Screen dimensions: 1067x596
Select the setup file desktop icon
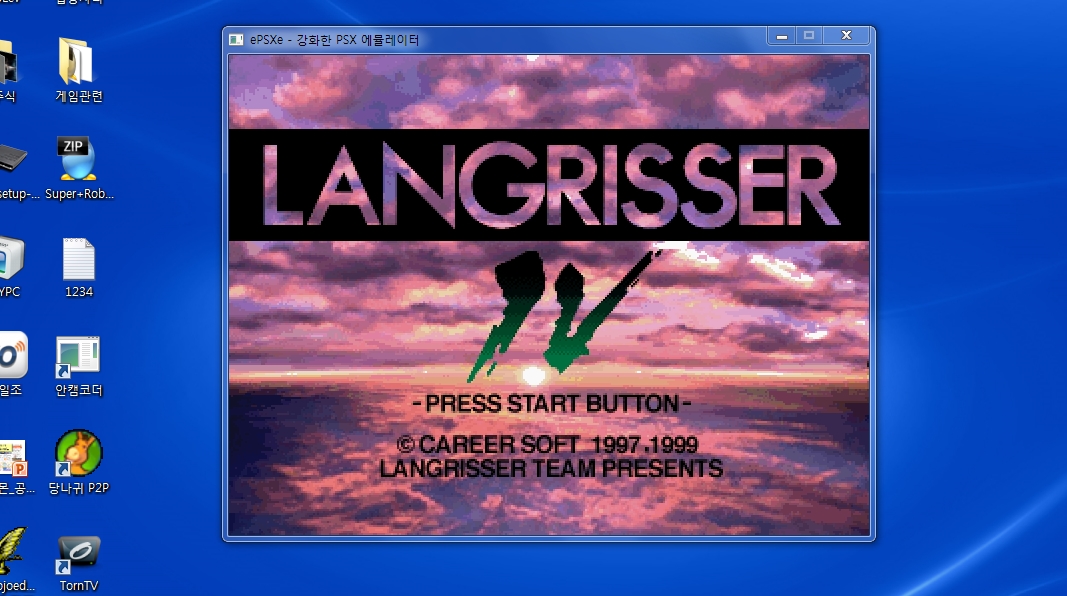pos(12,160)
